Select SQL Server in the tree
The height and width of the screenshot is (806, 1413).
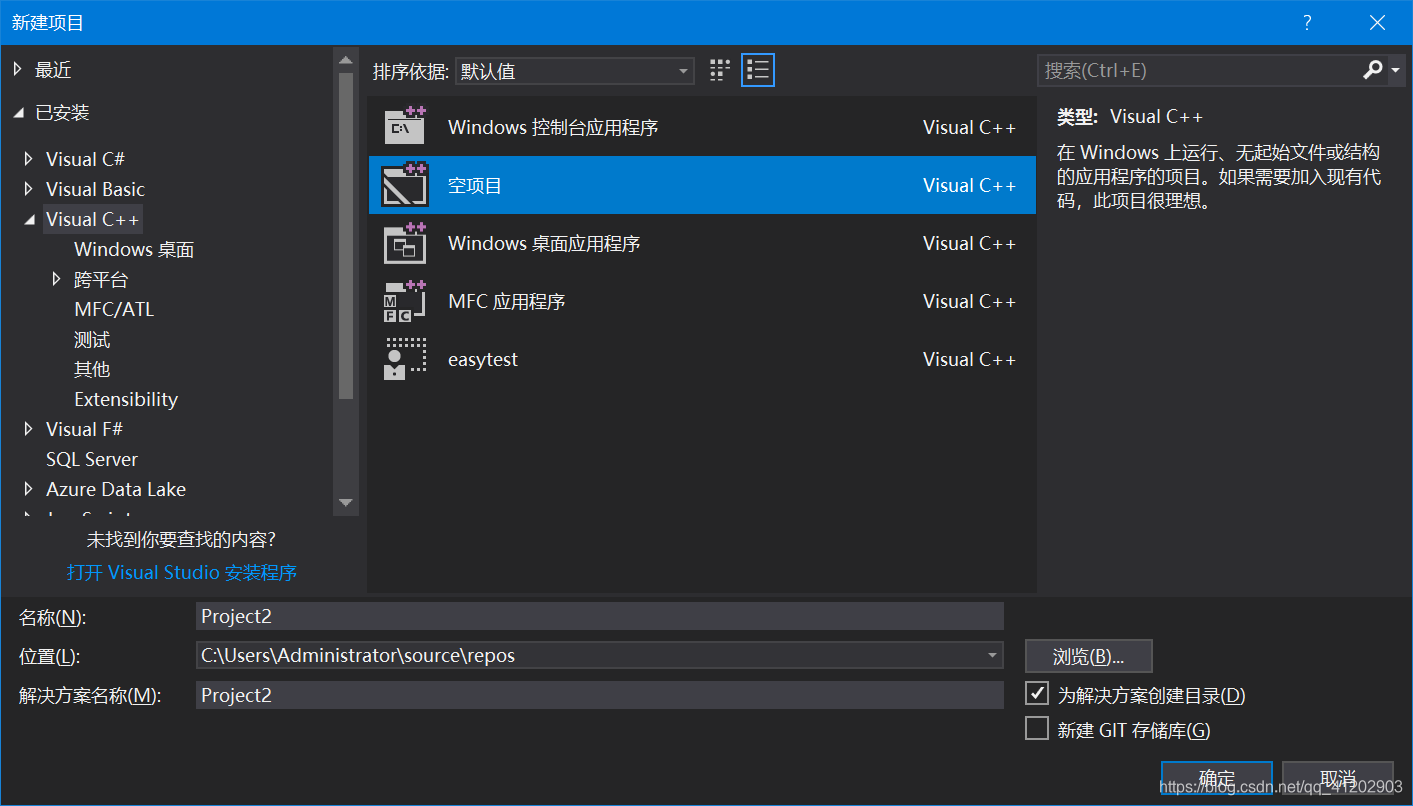[x=92, y=459]
